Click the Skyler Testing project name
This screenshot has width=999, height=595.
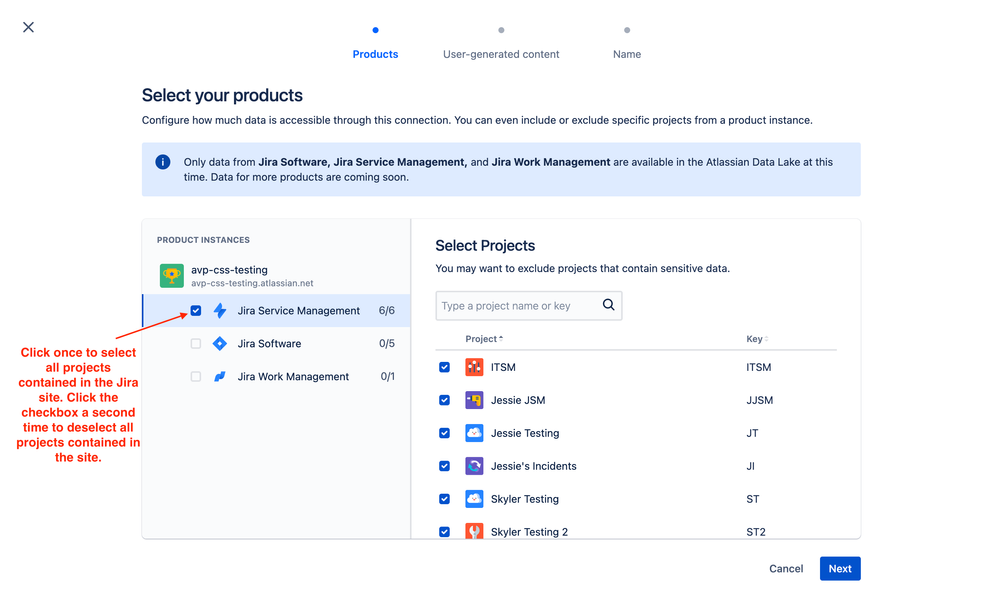coord(524,499)
